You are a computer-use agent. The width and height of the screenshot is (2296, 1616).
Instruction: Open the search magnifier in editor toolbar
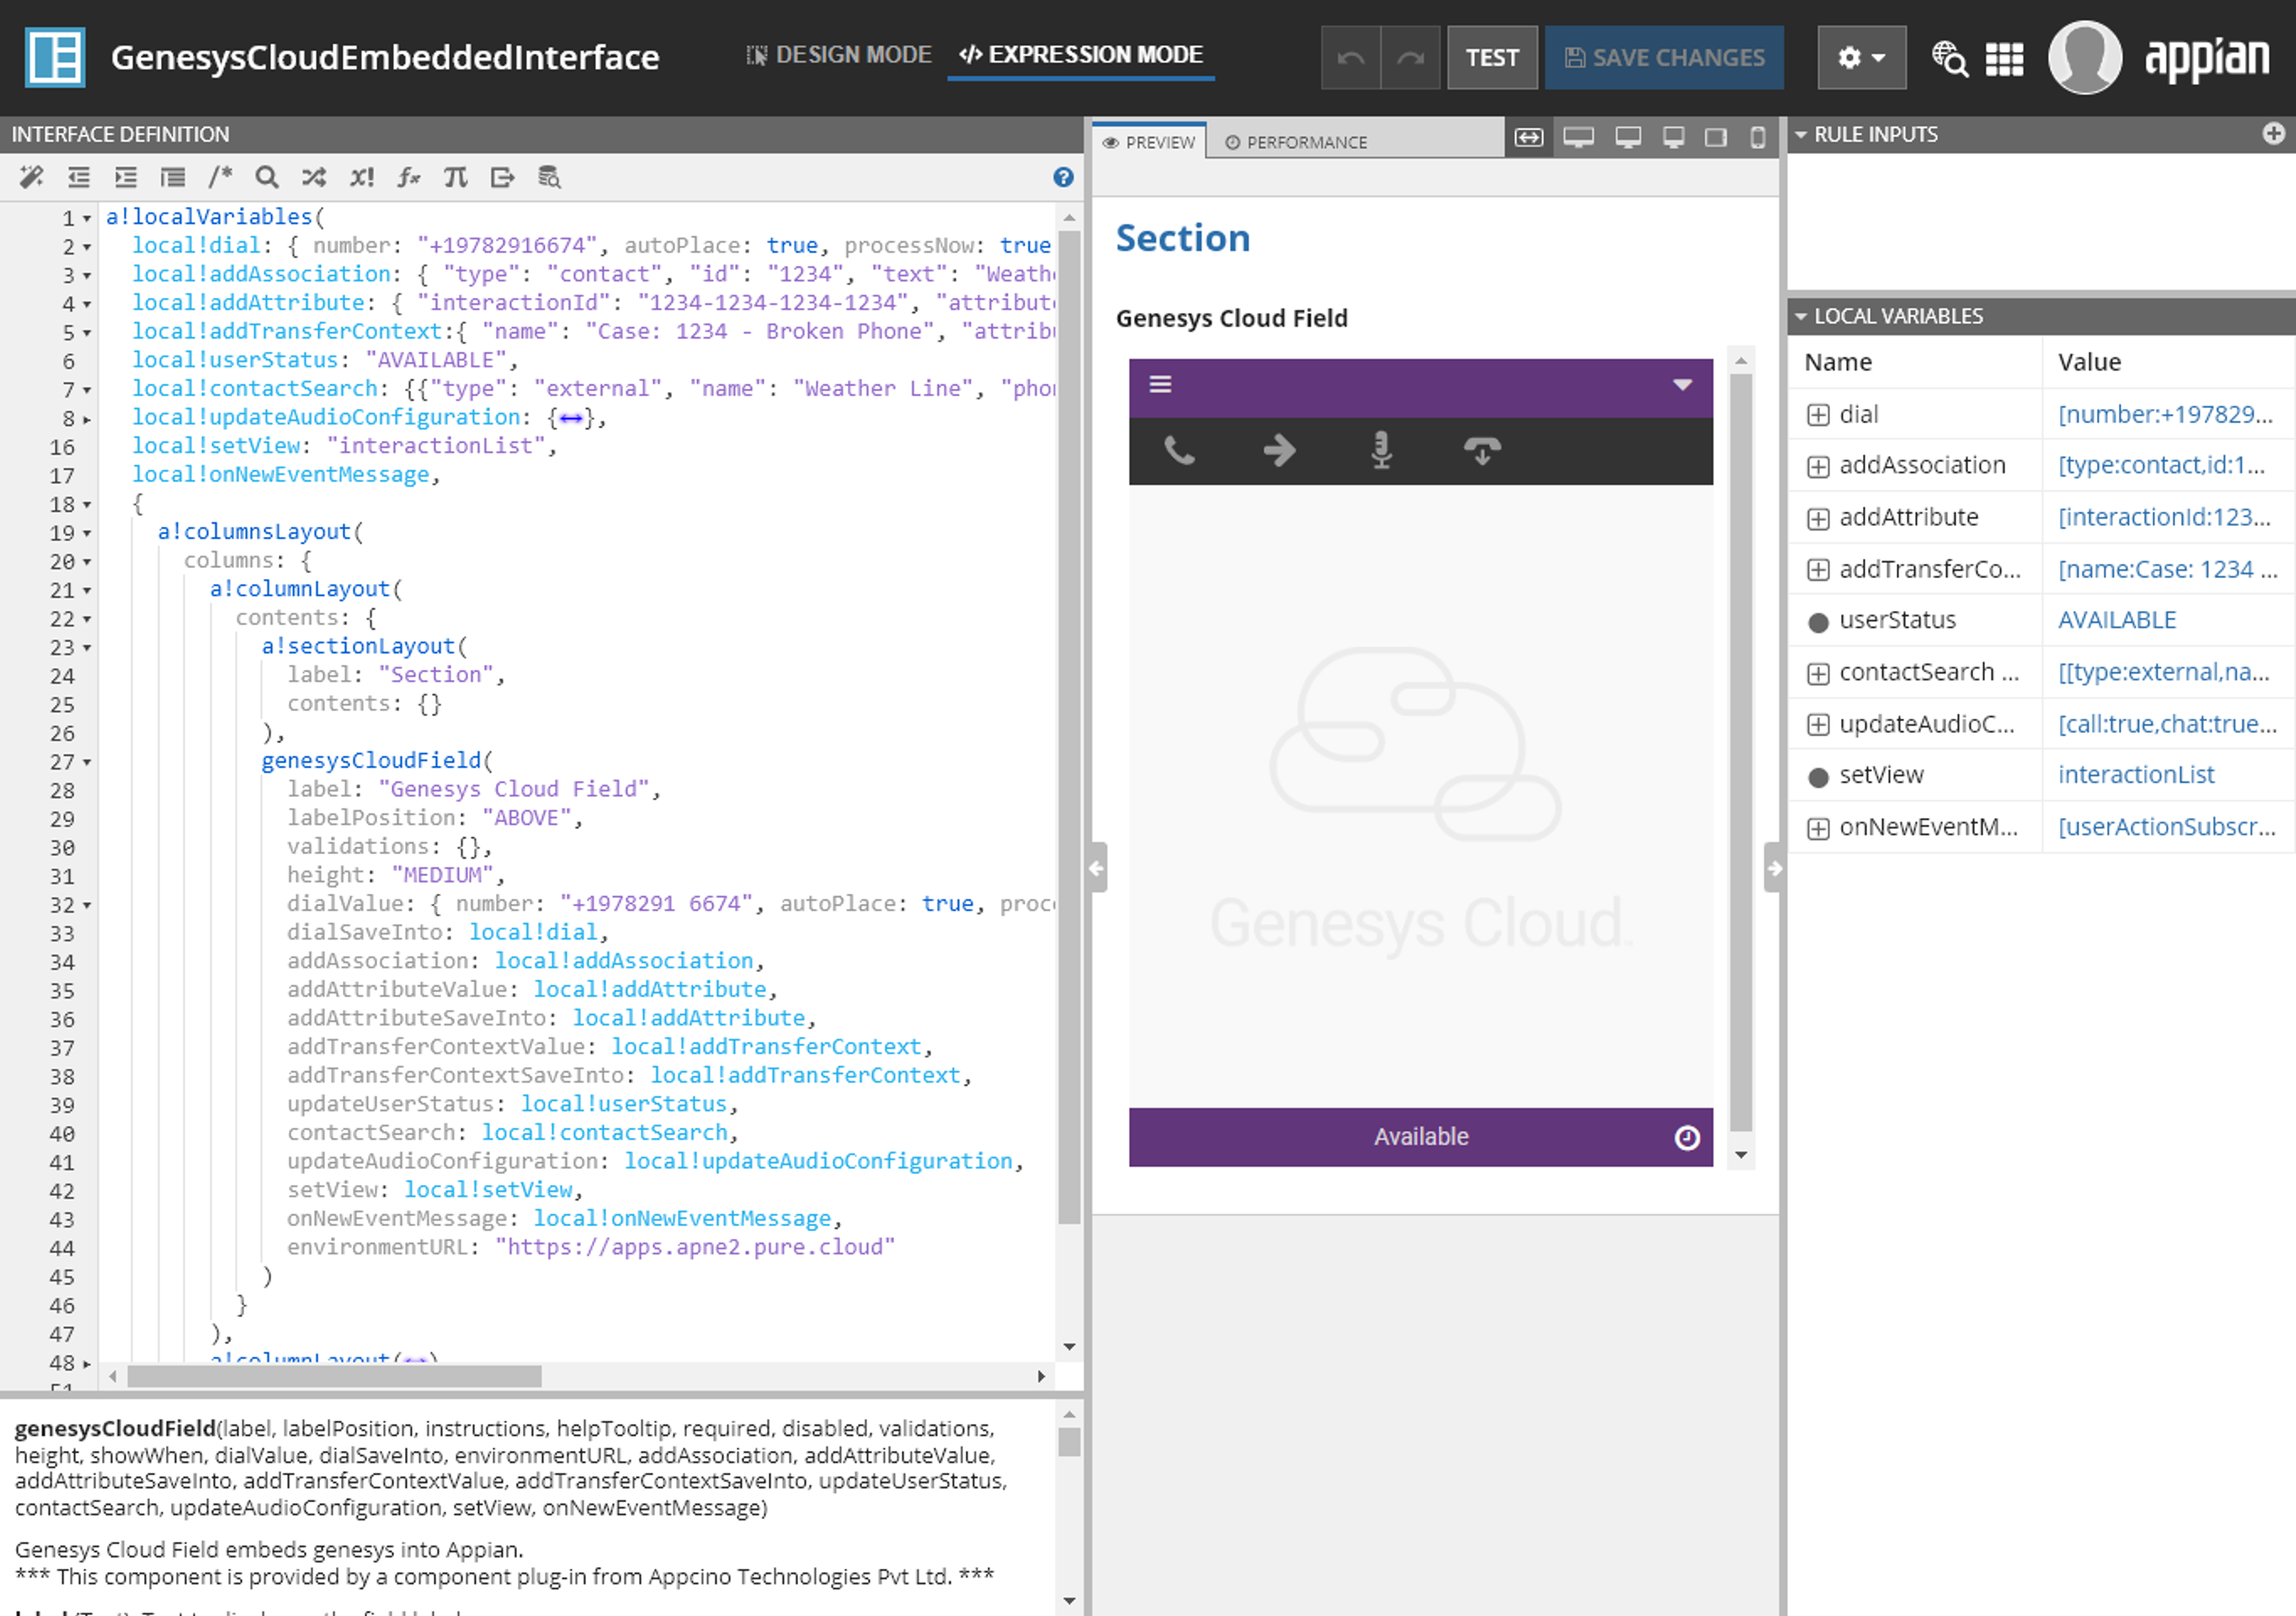[x=266, y=177]
